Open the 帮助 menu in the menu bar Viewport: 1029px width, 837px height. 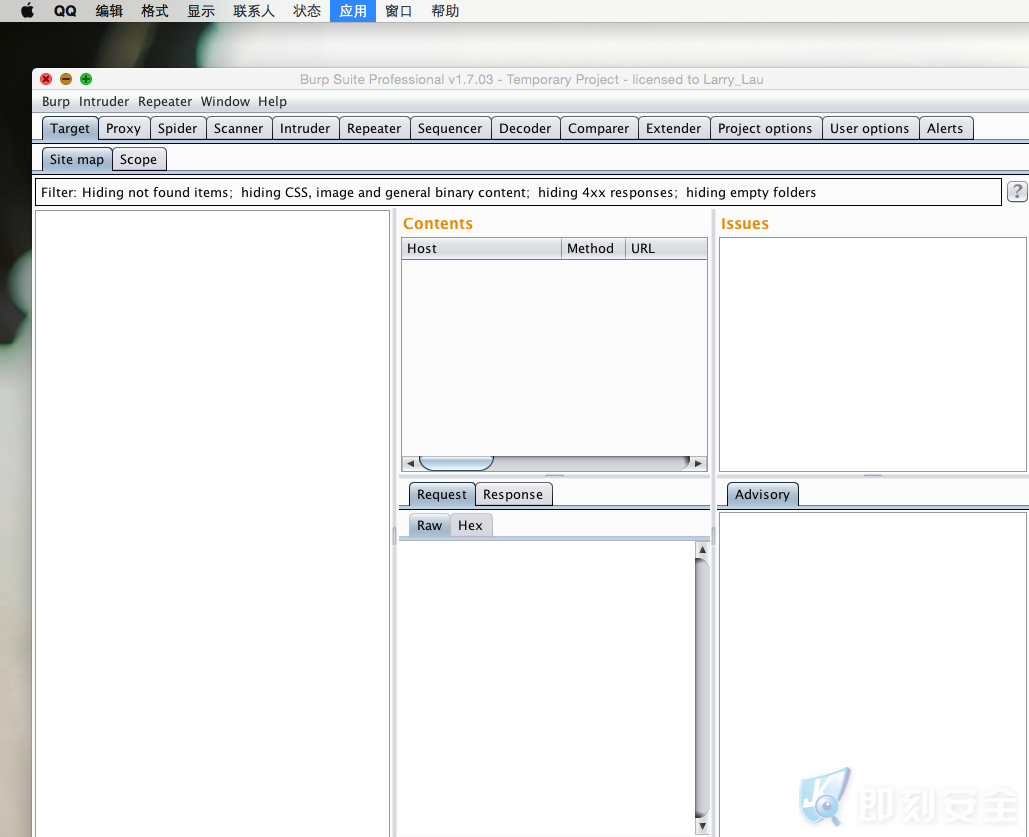[x=445, y=11]
